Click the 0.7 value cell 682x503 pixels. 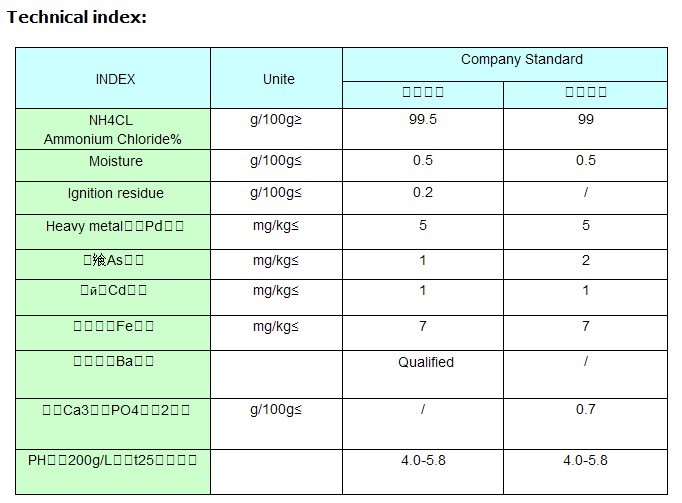point(586,410)
